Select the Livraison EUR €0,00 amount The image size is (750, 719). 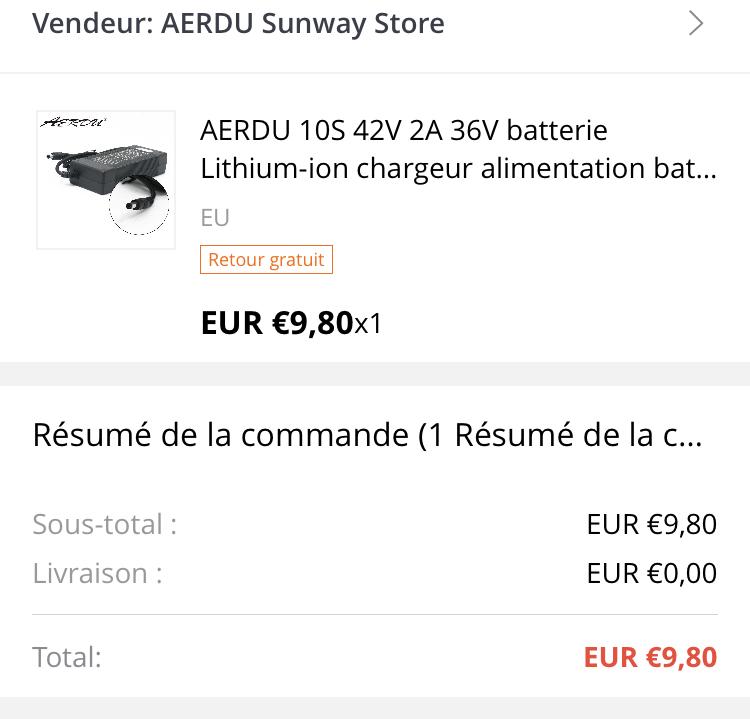coord(652,573)
